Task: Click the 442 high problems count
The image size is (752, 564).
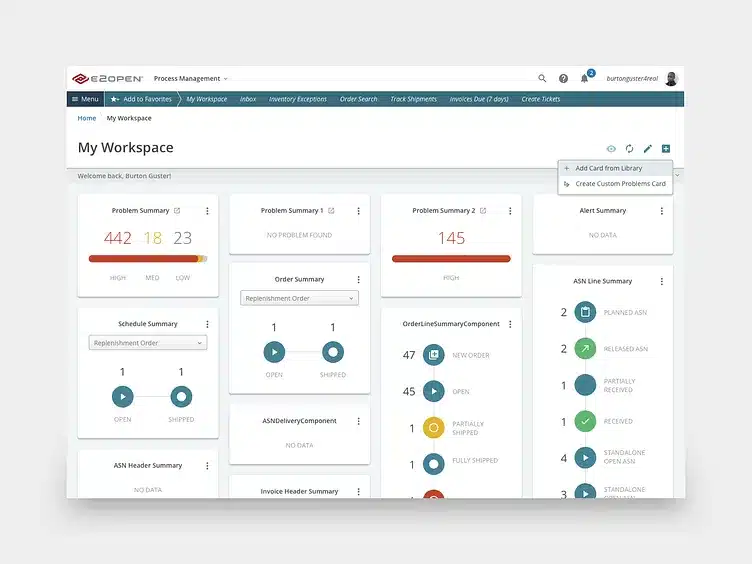Action: click(118, 238)
